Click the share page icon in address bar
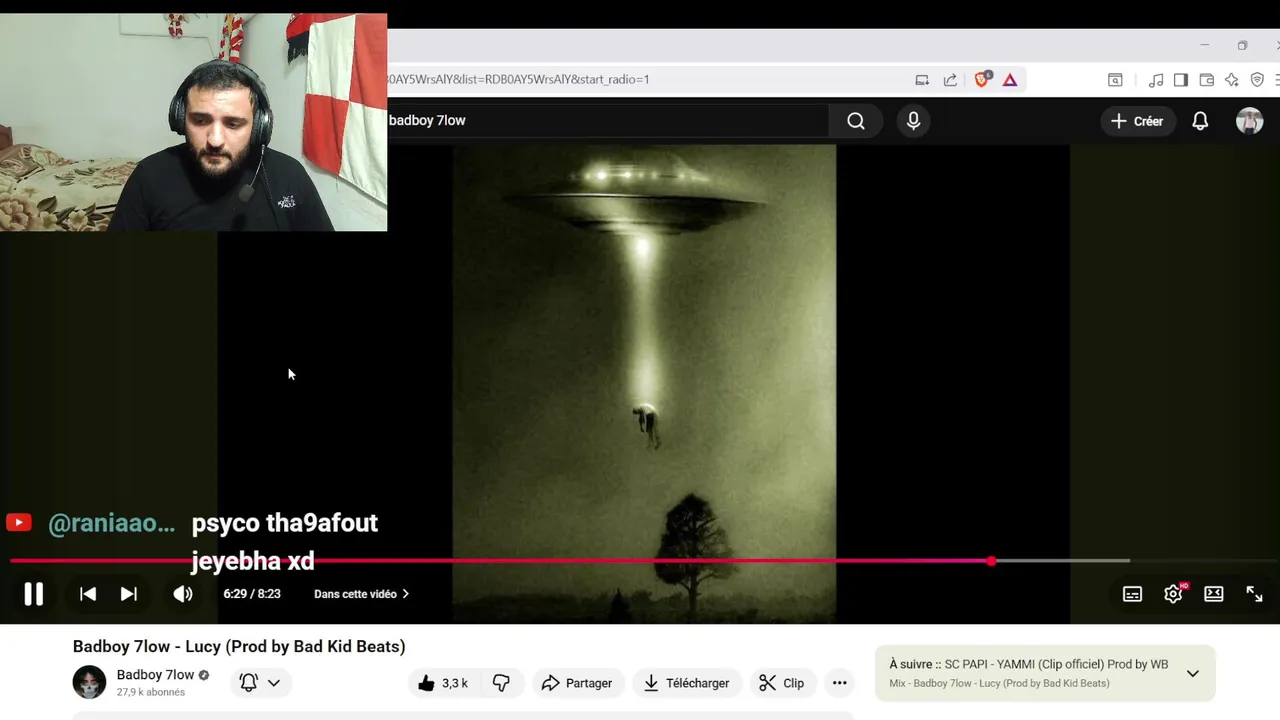1280x720 pixels. click(950, 80)
